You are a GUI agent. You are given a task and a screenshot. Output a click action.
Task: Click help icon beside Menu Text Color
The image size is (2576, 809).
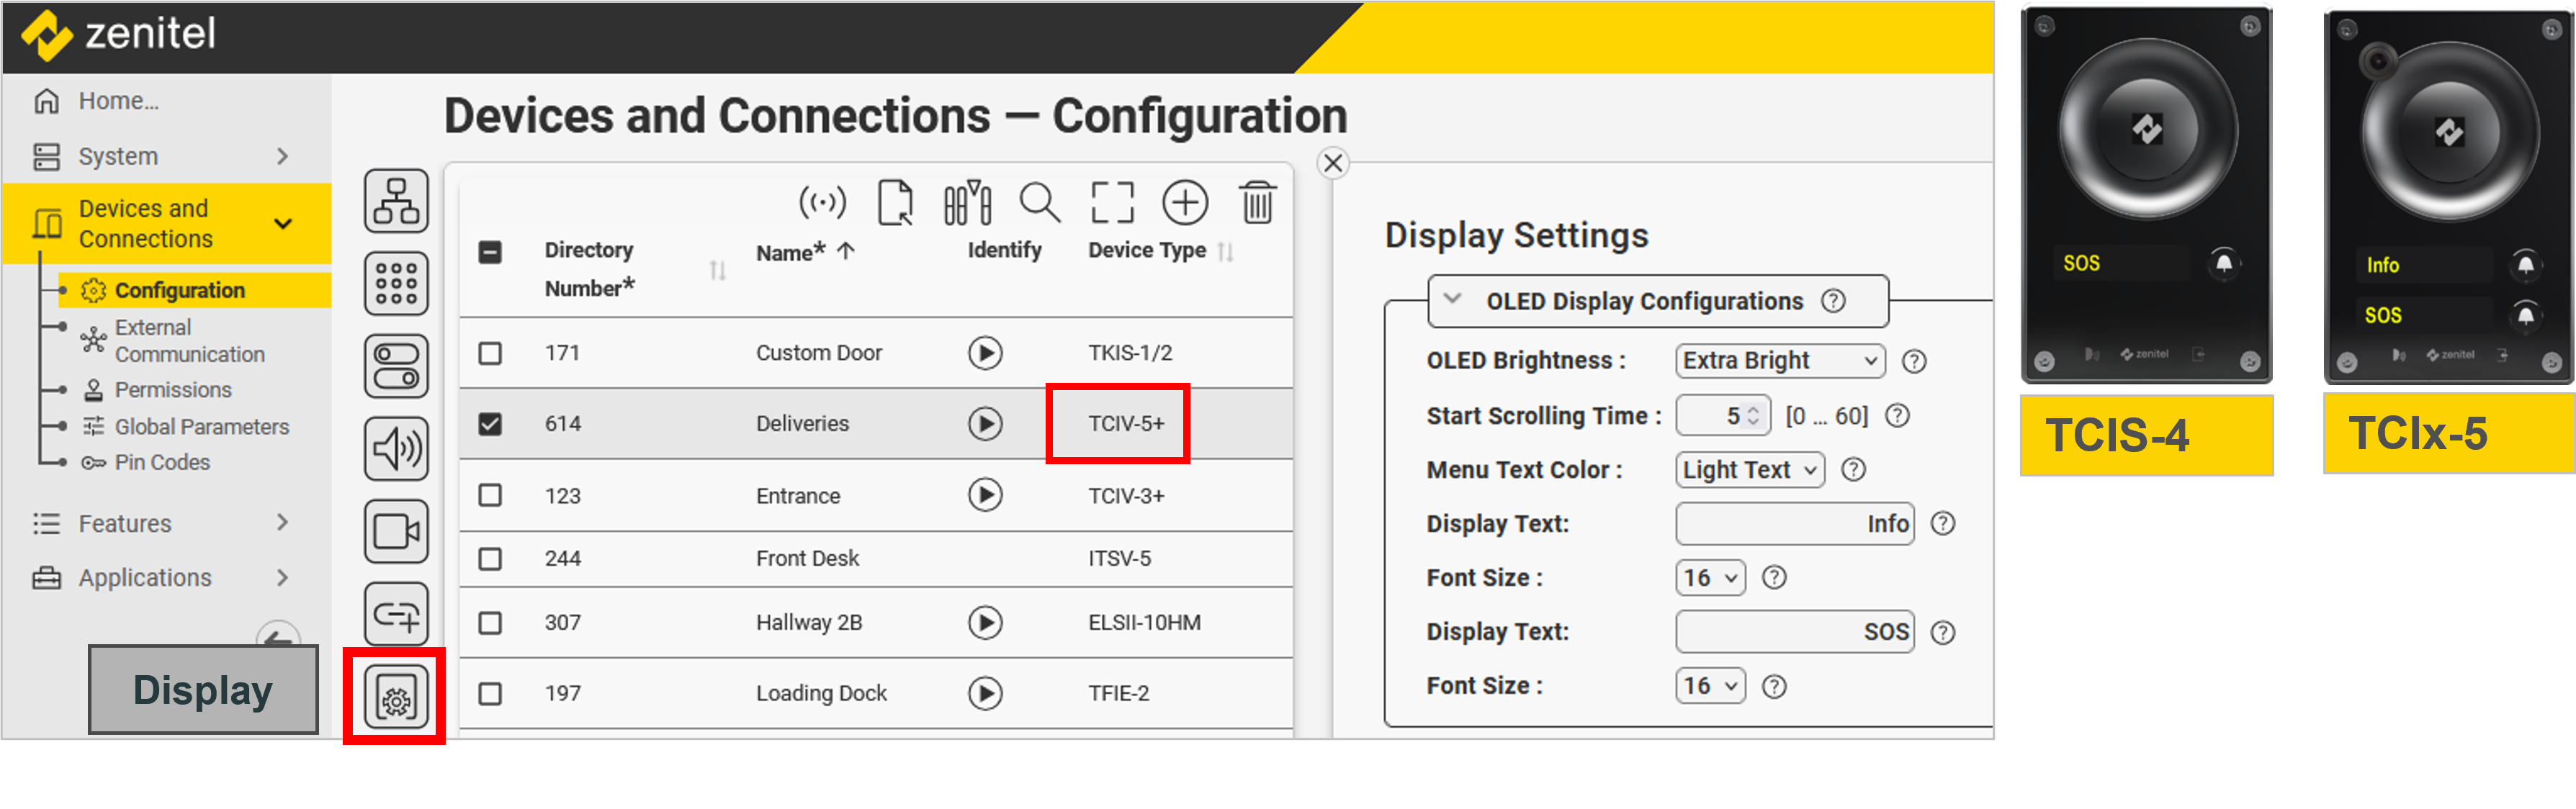(1853, 469)
